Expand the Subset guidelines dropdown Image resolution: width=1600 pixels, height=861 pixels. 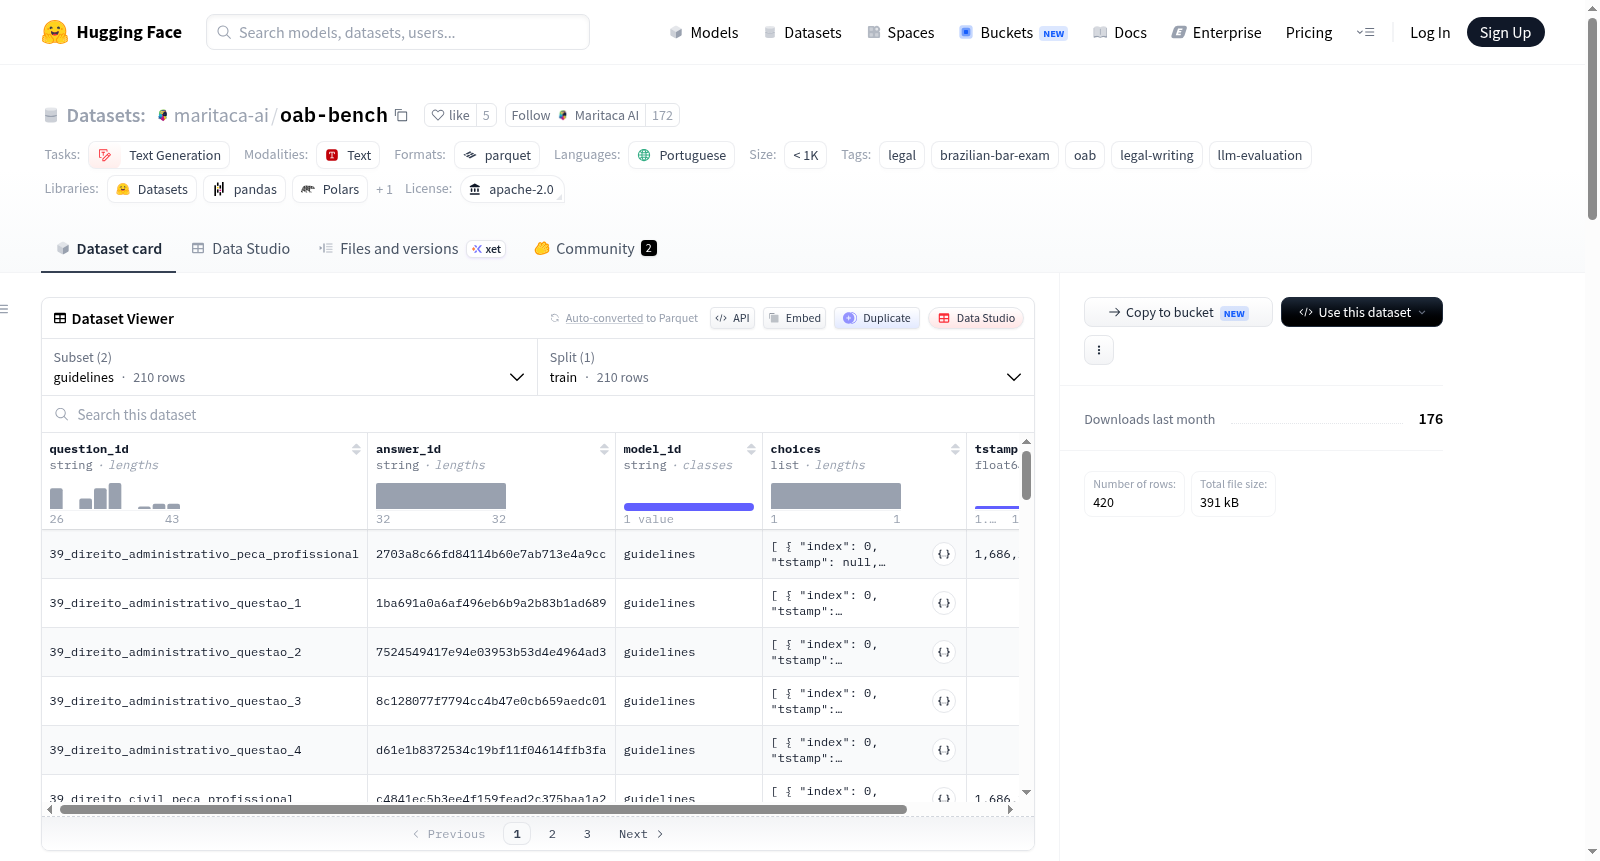tap(289, 367)
